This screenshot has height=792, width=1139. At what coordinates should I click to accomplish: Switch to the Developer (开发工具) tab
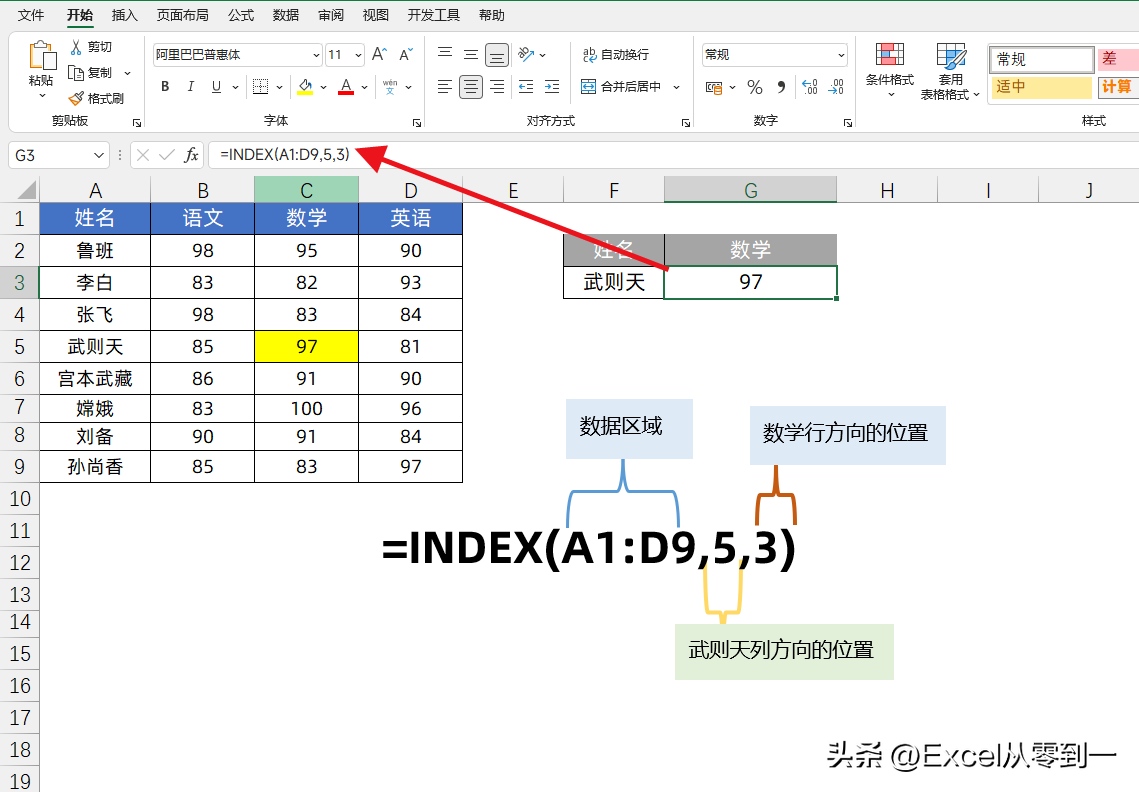[434, 15]
